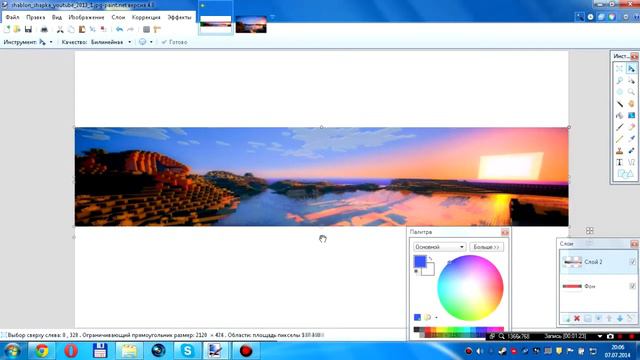Undo the last action
This screenshot has height=360, width=640.
[x=119, y=29]
